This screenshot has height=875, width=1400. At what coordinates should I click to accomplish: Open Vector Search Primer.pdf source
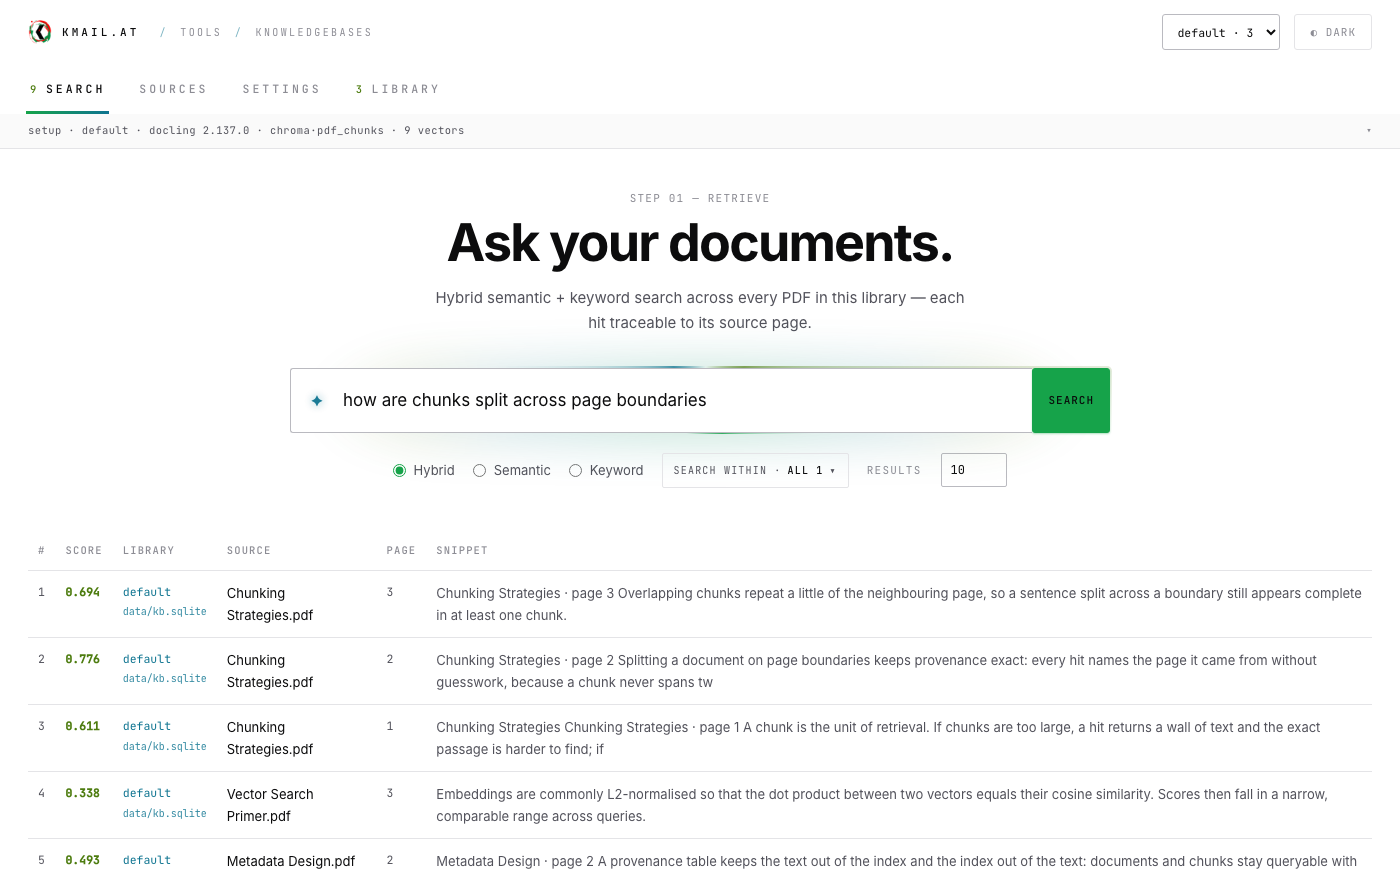pyautogui.click(x=270, y=805)
